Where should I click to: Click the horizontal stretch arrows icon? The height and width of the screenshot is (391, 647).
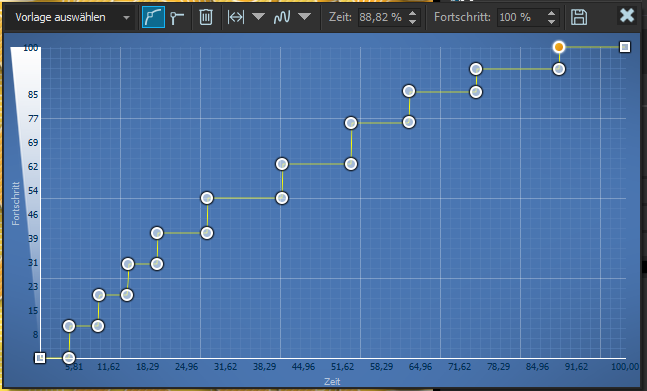(x=236, y=17)
